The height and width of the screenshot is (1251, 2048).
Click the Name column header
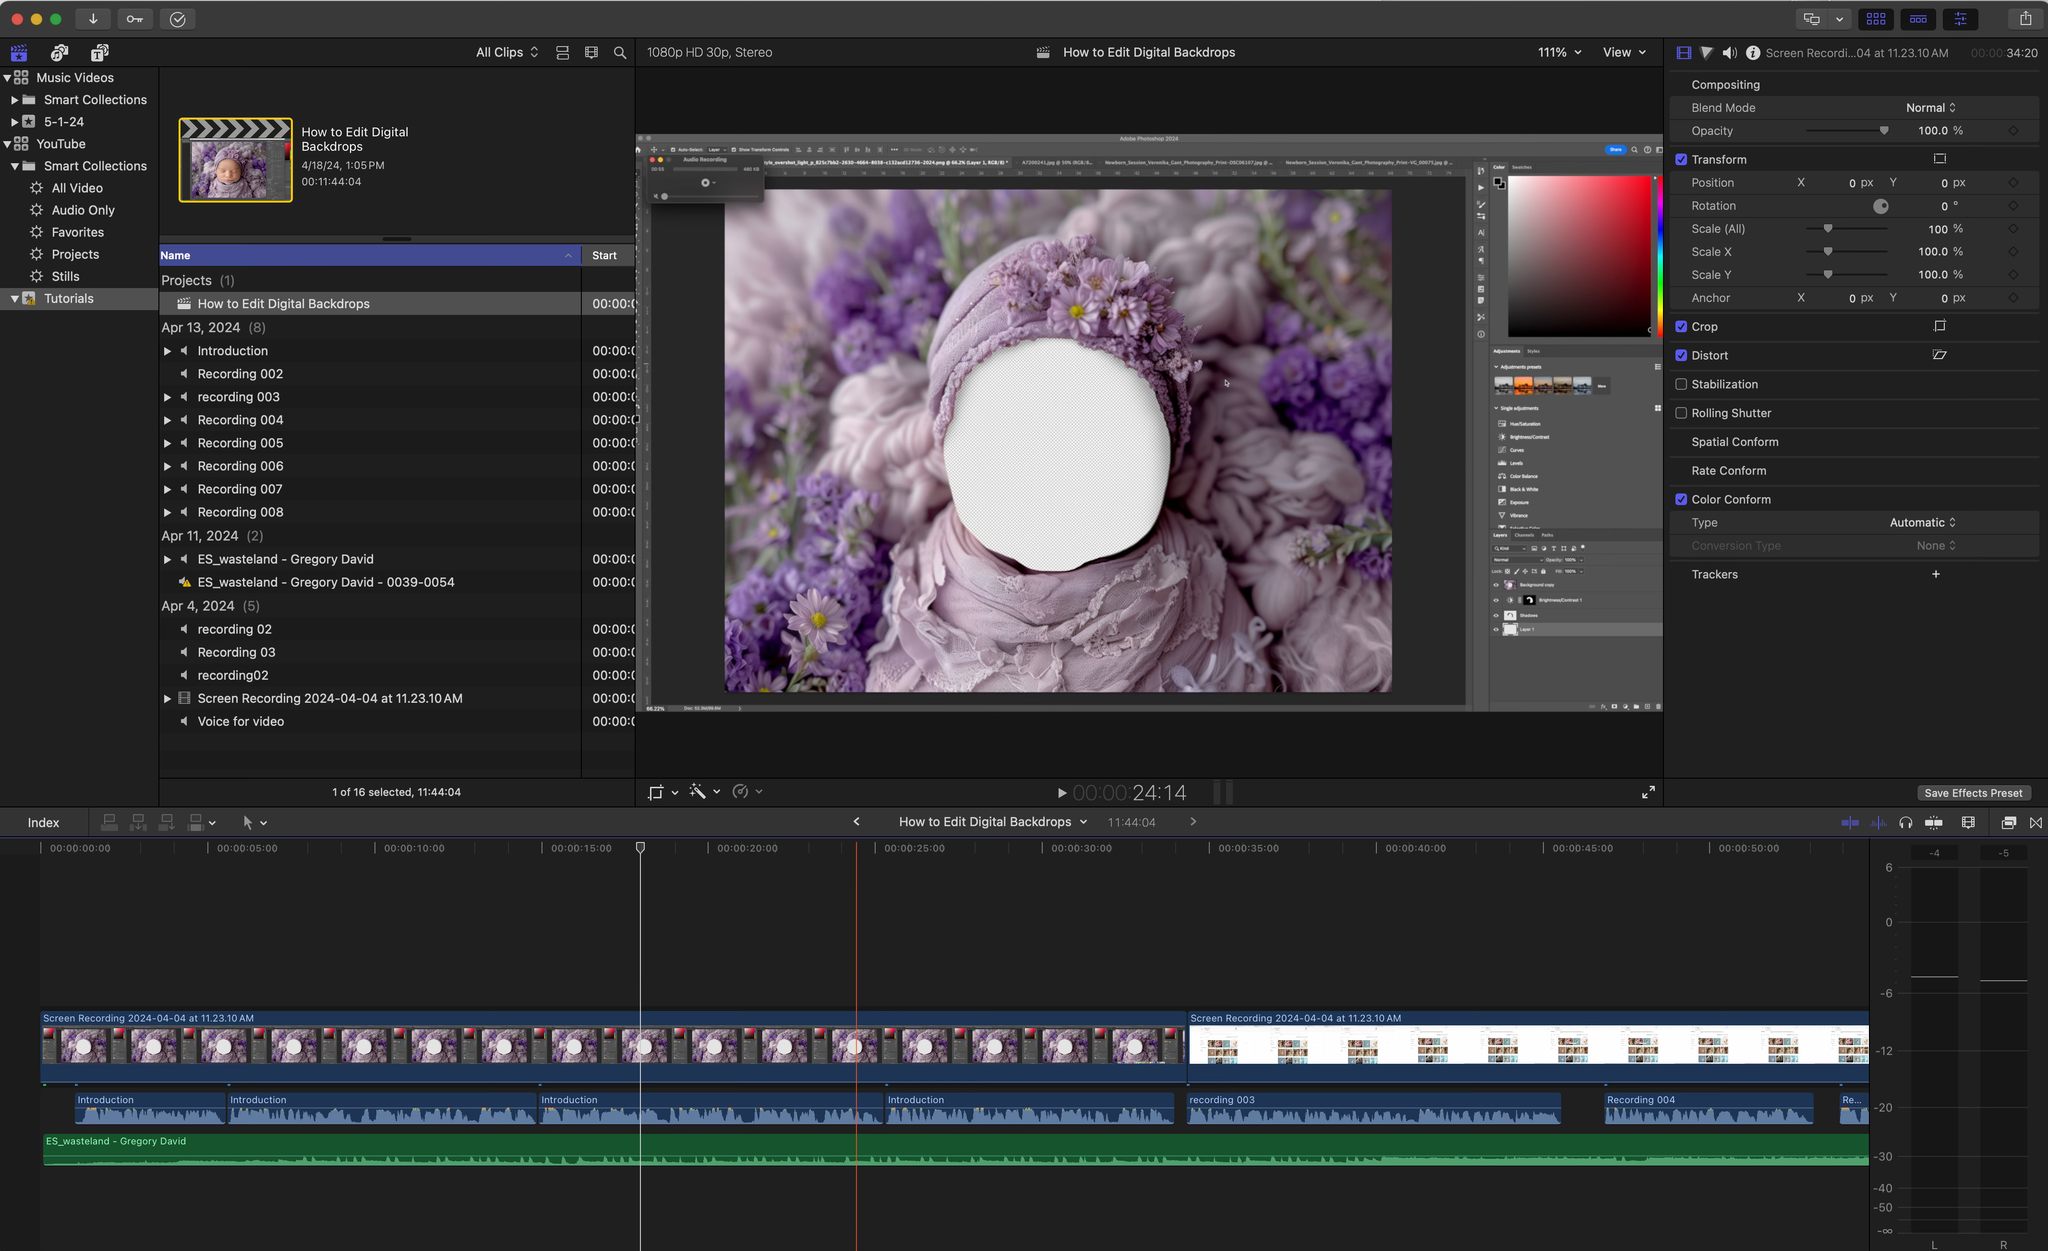point(370,255)
